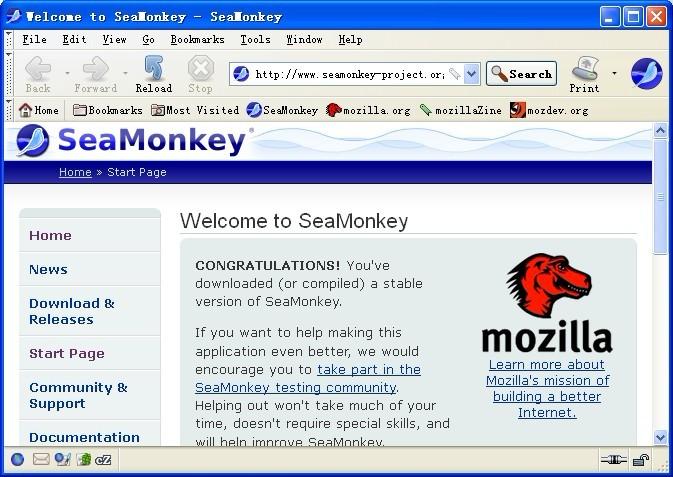Open the Edit menu
The image size is (673, 477).
click(x=74, y=39)
